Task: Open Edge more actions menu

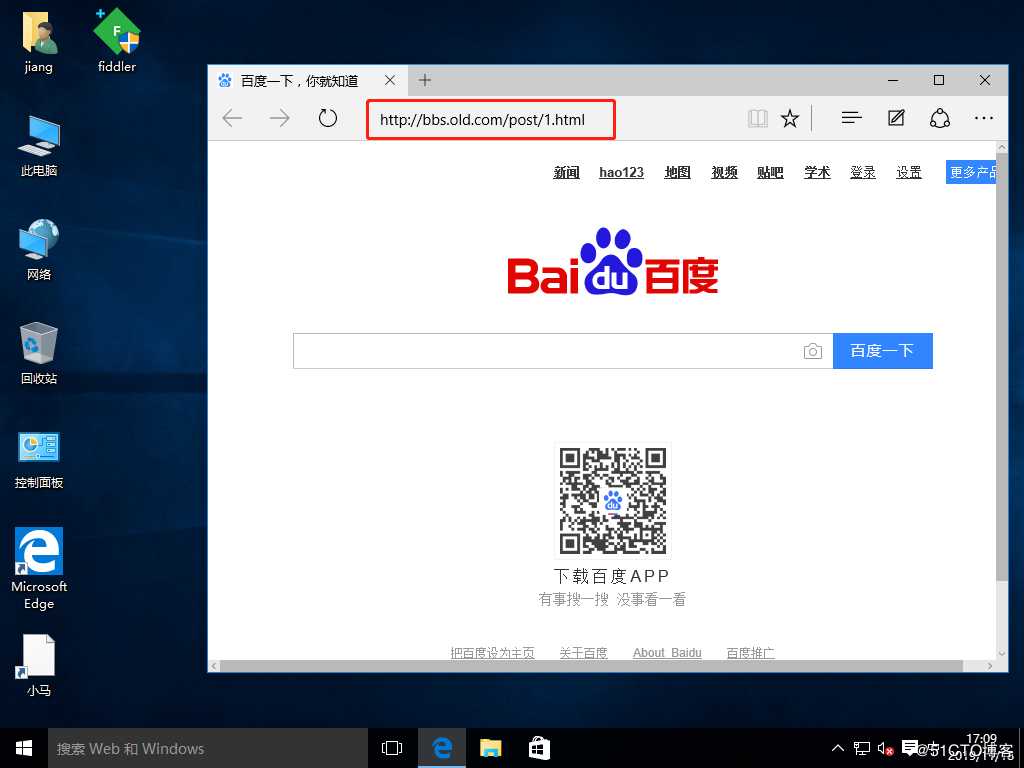Action: [984, 119]
